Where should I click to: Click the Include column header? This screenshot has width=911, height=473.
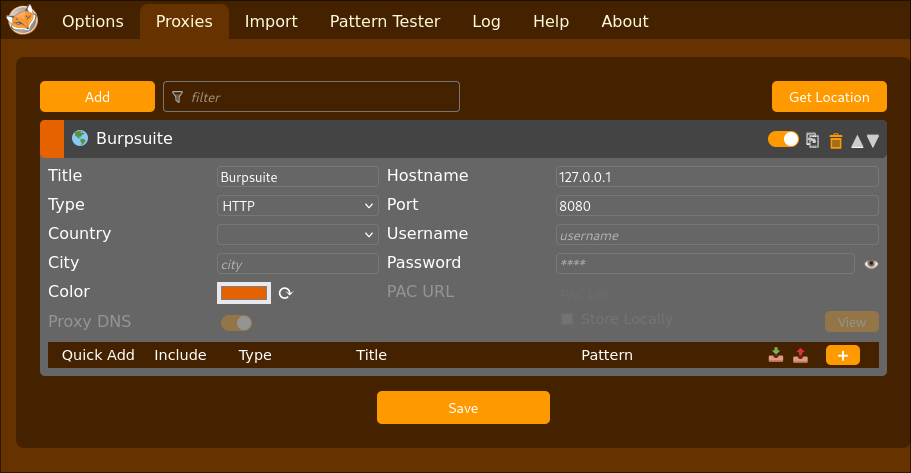pyautogui.click(x=180, y=355)
